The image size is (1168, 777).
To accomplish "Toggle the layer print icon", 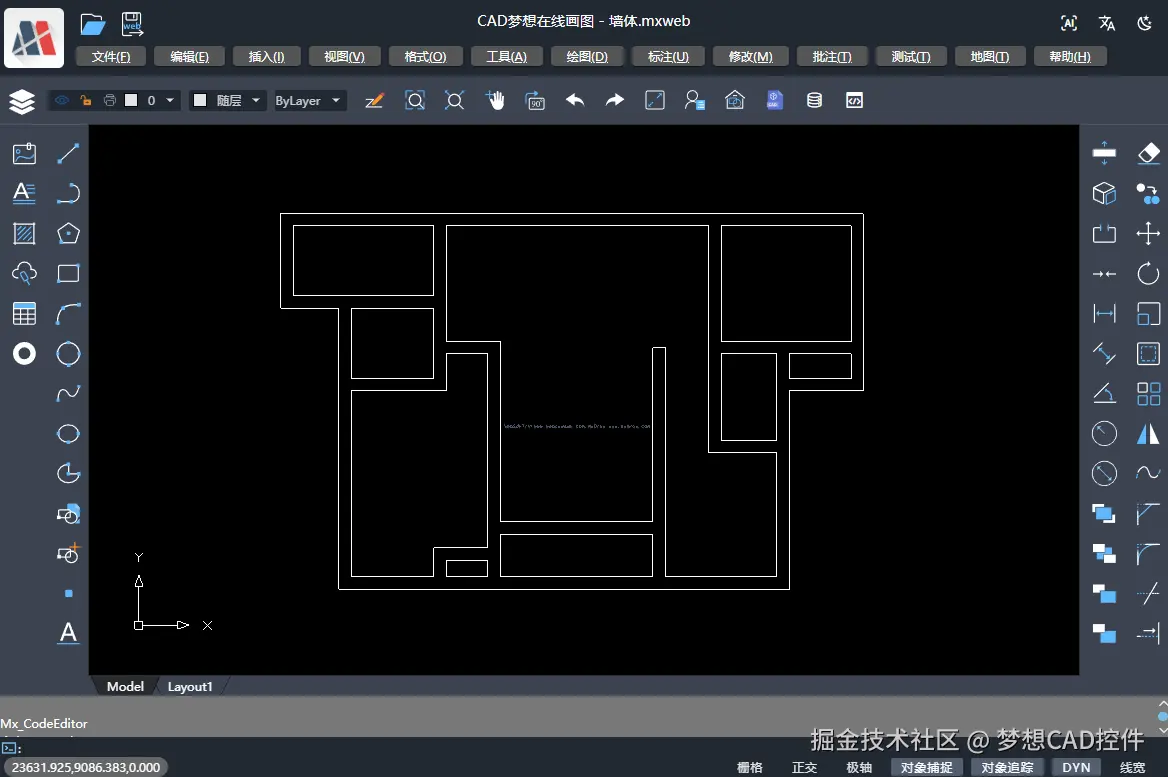I will [110, 100].
